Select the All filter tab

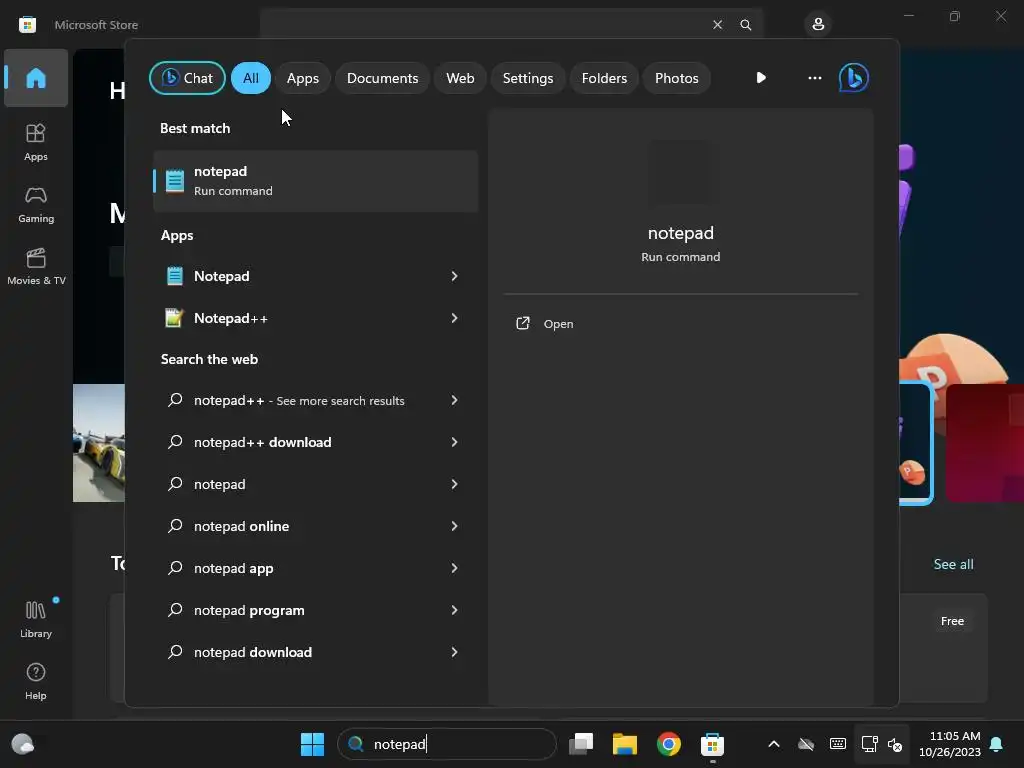[251, 78]
